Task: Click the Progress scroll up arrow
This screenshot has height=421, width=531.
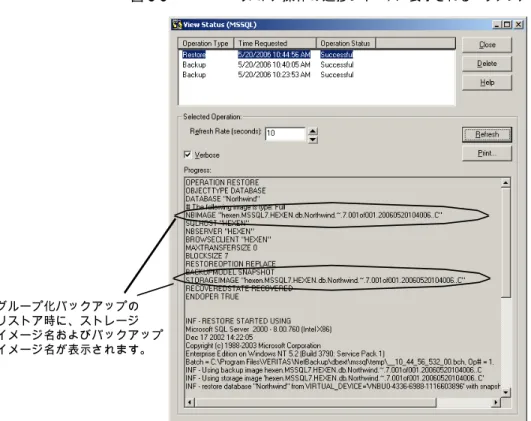Action: pyautogui.click(x=506, y=183)
